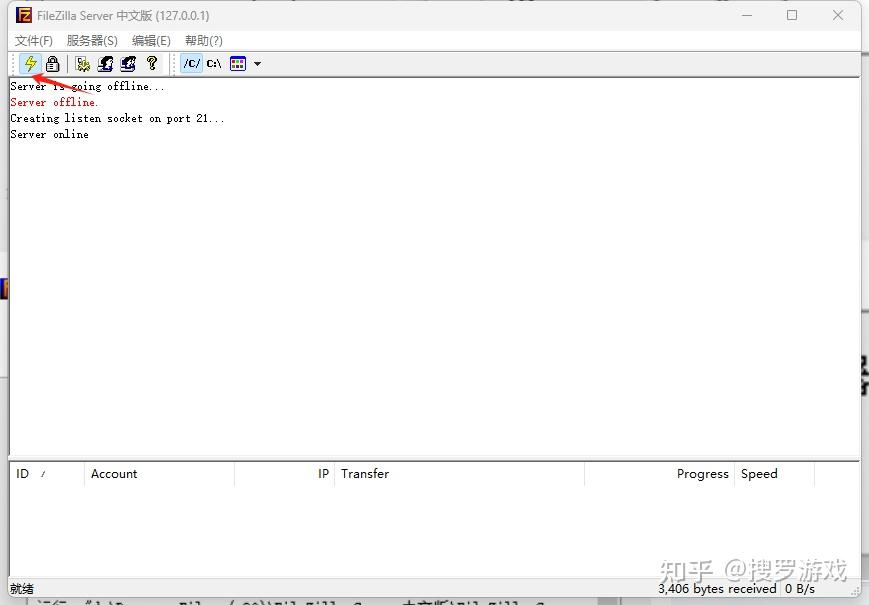Lock the server with padlock icon
Viewport: 869px width, 605px height.
click(53, 64)
